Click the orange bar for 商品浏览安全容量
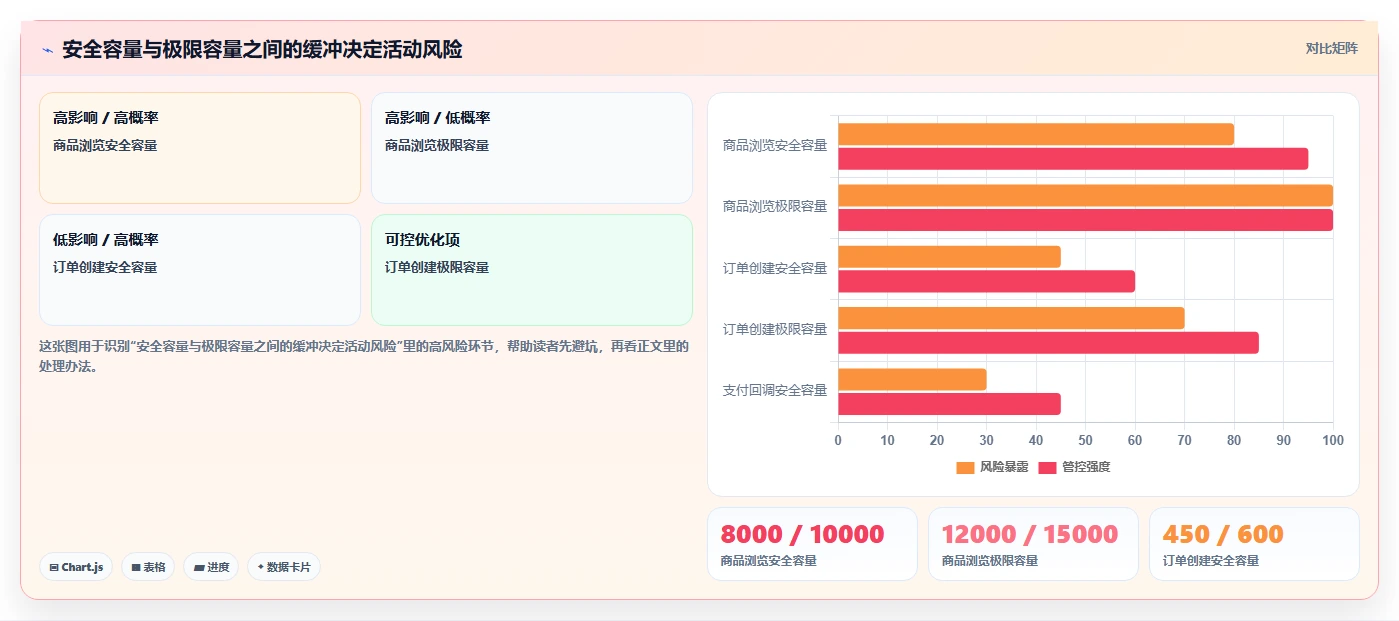The width and height of the screenshot is (1399, 621). [x=1036, y=134]
